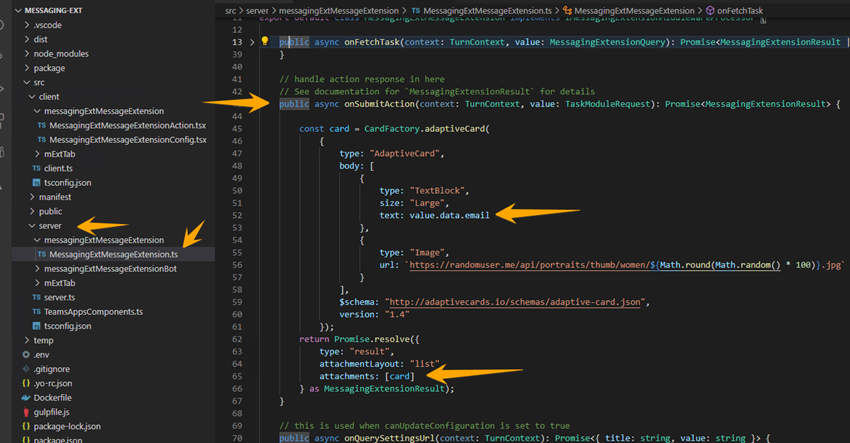Click CardFactory.adaptiveCard on line 45
This screenshot has height=443, width=850.
(x=424, y=129)
